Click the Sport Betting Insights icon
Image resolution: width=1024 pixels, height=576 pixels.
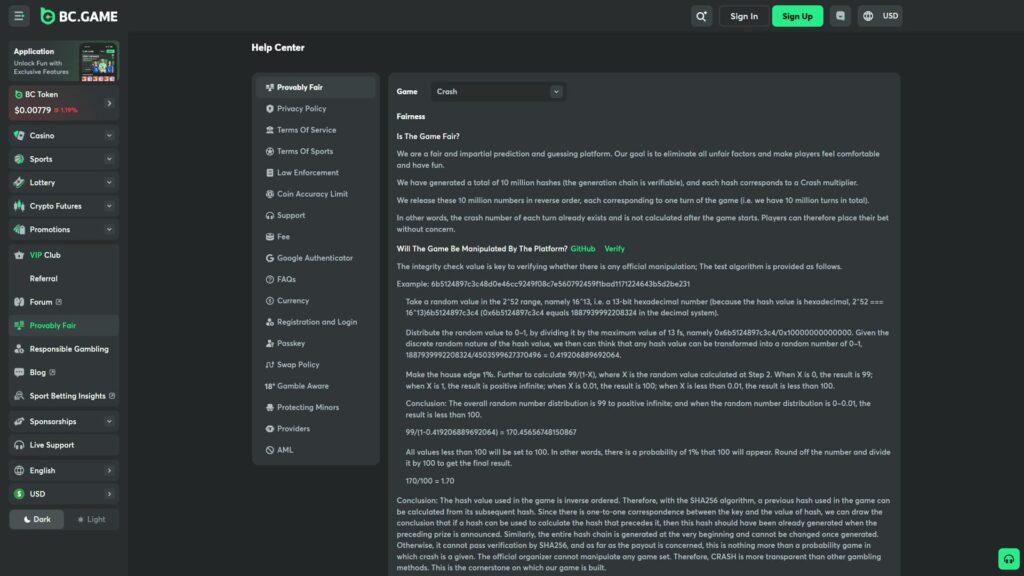point(19,396)
